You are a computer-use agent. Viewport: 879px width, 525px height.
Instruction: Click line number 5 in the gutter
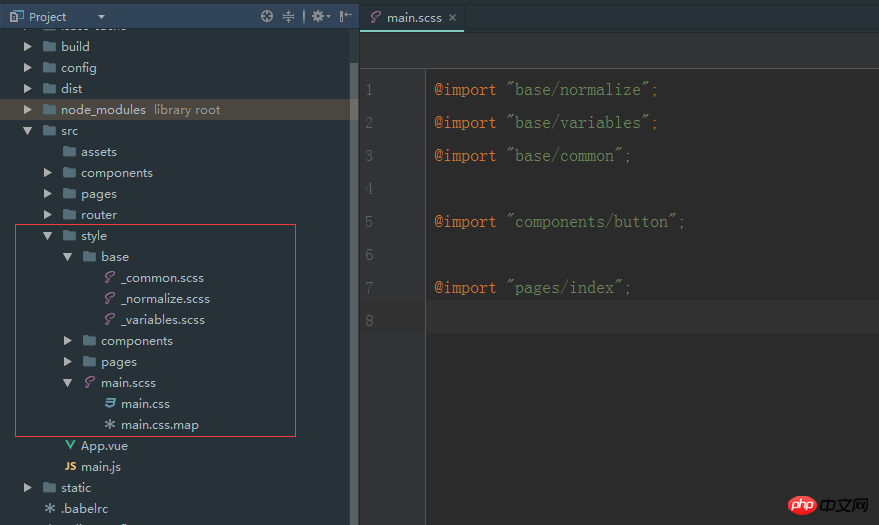pos(369,222)
